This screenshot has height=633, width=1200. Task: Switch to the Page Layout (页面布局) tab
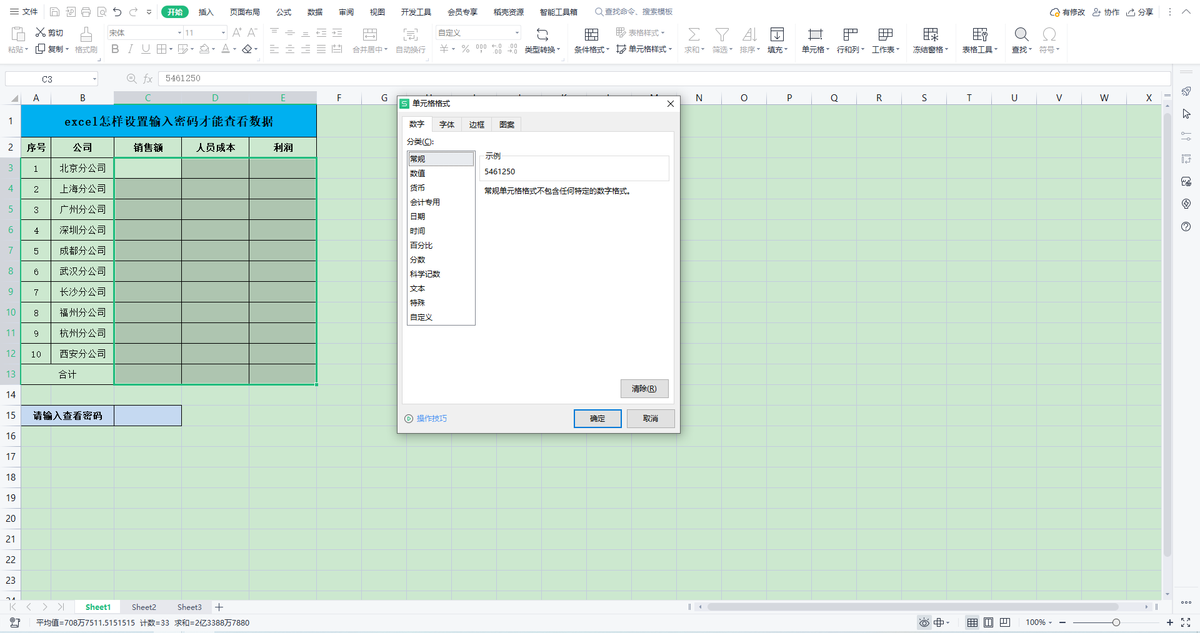click(x=244, y=12)
